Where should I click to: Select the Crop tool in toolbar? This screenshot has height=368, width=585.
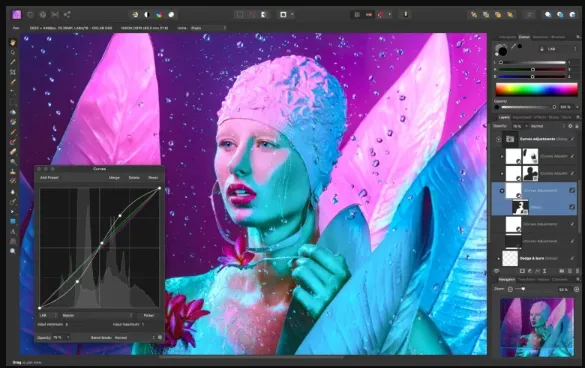[x=13, y=72]
